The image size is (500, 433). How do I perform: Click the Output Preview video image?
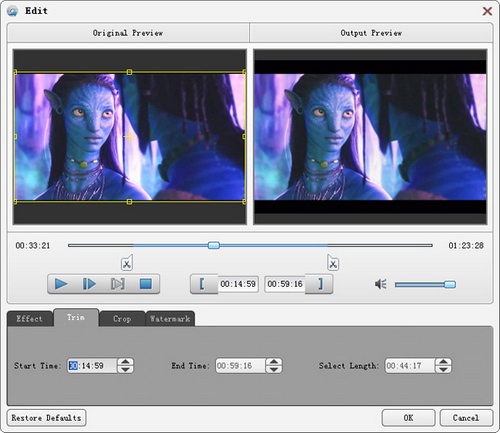pos(370,137)
